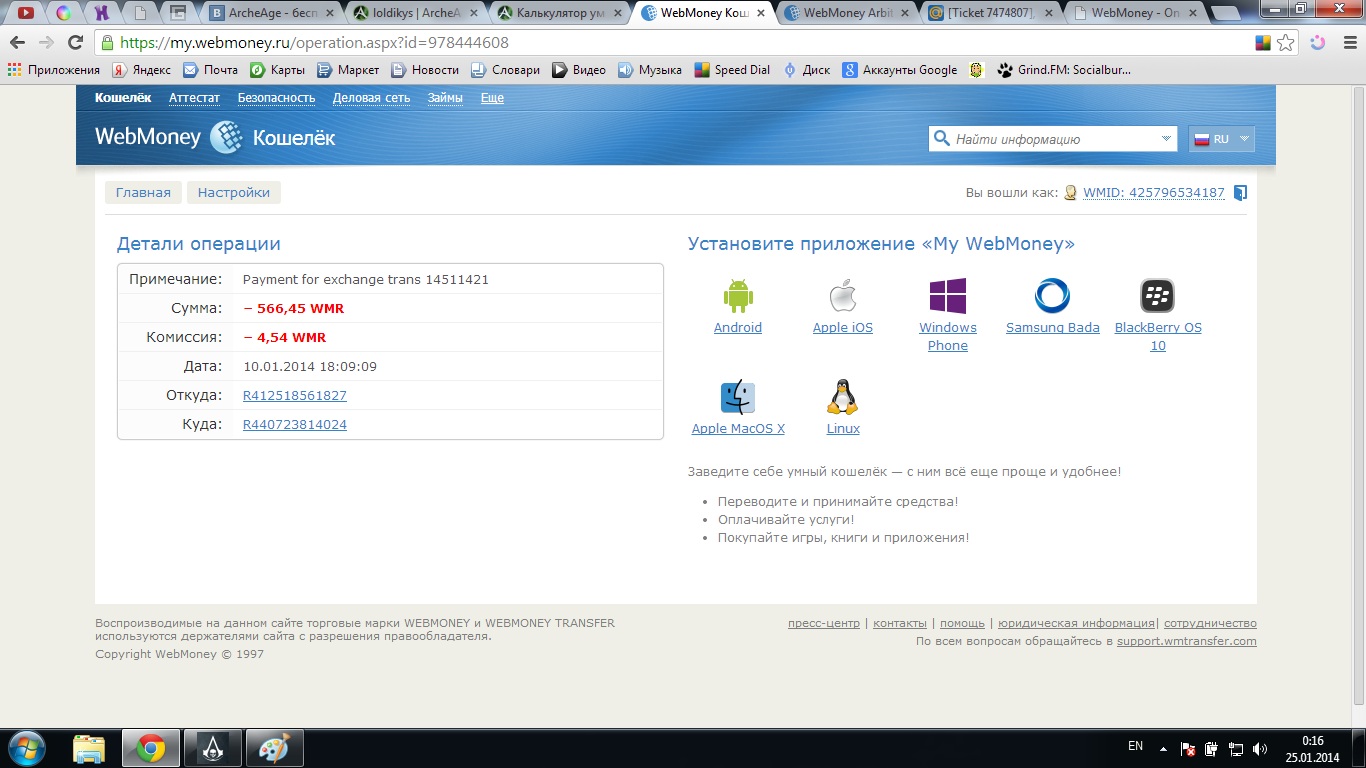Select the commission value − 4,54 WMR
Image resolution: width=1366 pixels, height=768 pixels.
click(x=285, y=338)
